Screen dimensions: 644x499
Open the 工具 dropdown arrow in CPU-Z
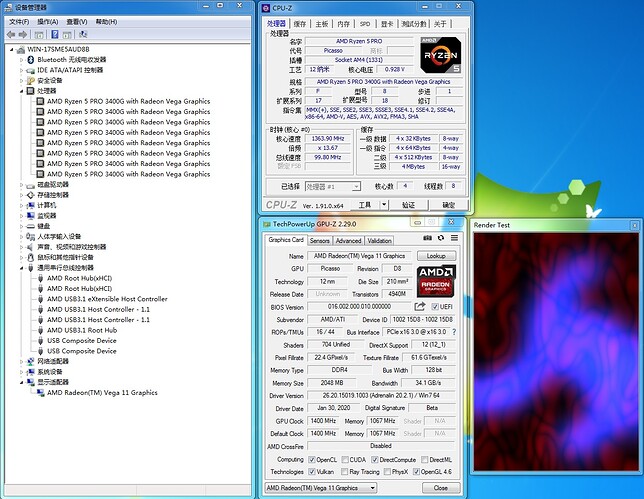click(x=384, y=205)
